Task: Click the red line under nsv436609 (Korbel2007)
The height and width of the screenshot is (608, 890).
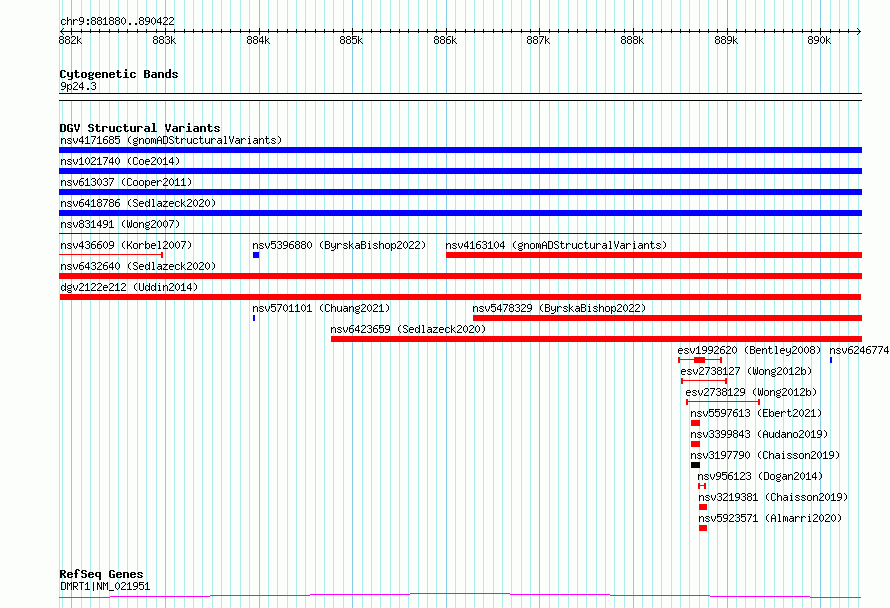Action: (111, 255)
